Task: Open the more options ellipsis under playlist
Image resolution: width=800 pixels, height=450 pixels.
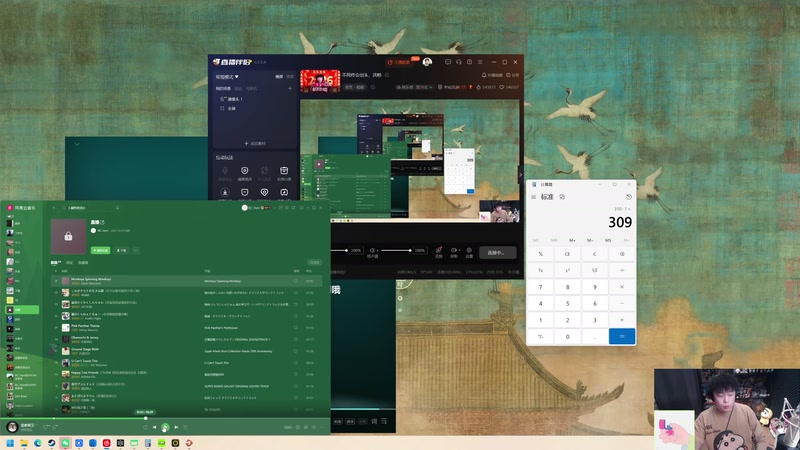Action: pyautogui.click(x=136, y=250)
